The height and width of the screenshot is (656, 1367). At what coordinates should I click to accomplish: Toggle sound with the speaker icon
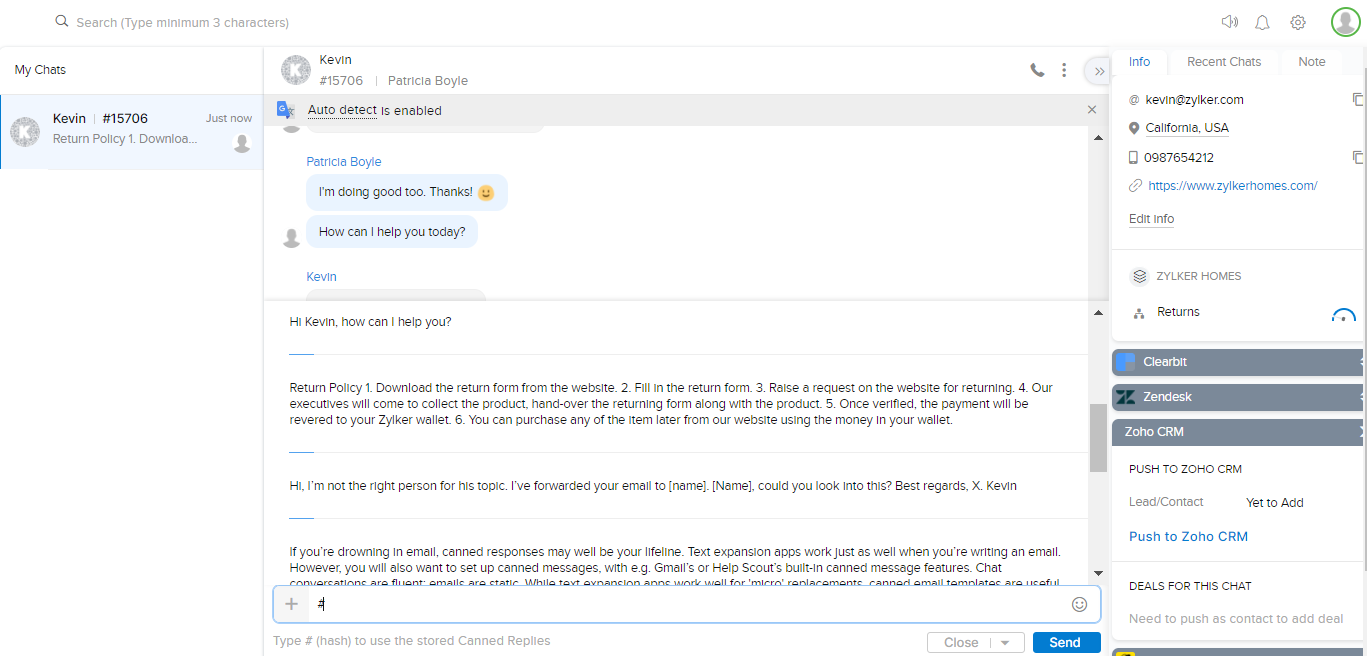tap(1229, 22)
